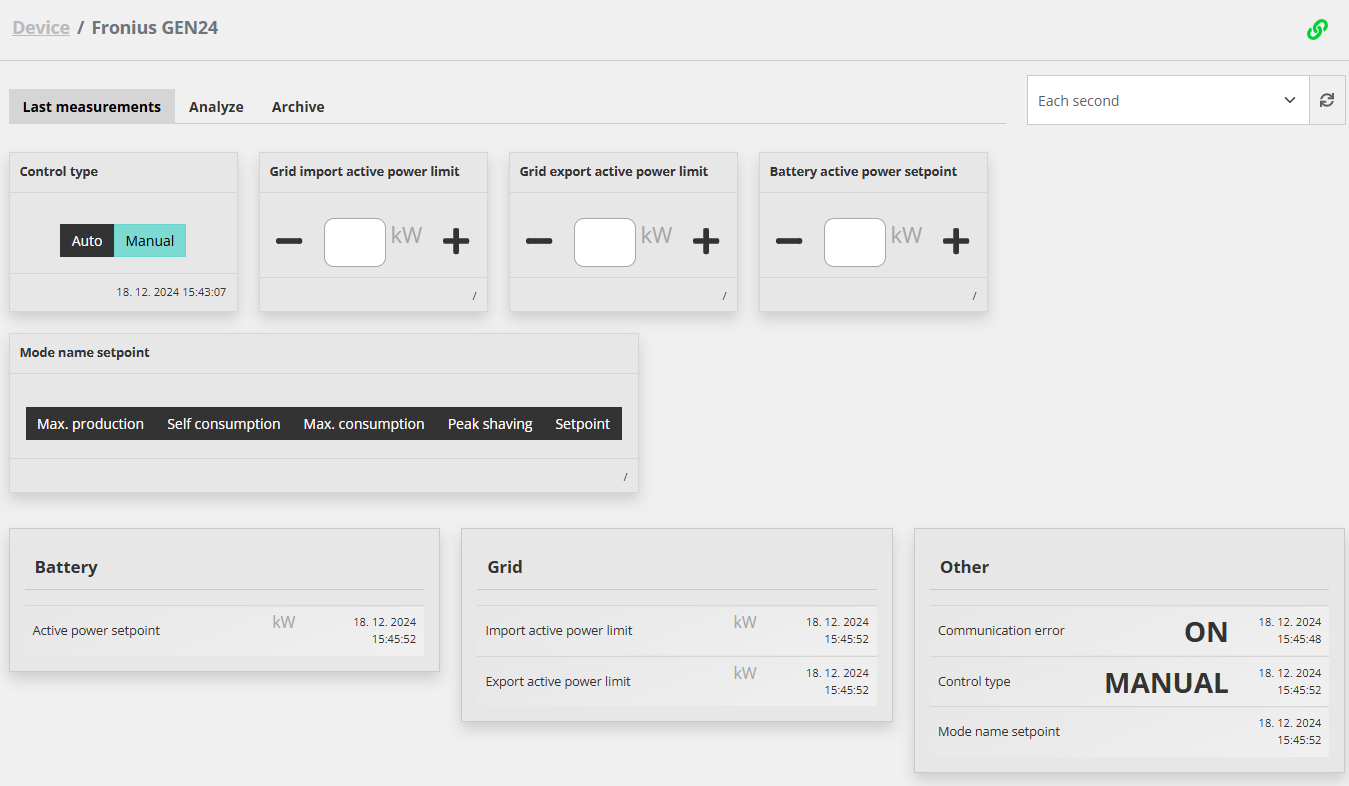Increase Grid export active power limit
Viewport: 1349px width, 786px height.
pos(706,241)
